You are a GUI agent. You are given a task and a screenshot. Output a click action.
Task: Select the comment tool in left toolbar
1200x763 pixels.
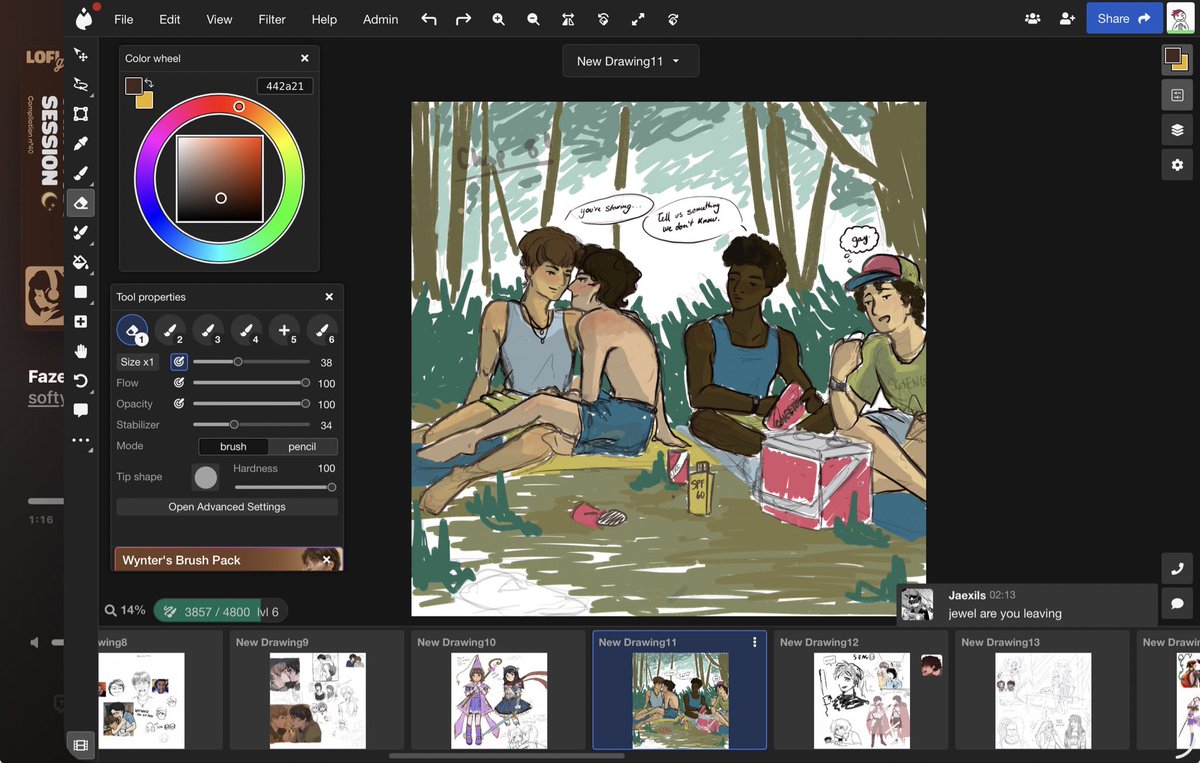click(x=81, y=410)
